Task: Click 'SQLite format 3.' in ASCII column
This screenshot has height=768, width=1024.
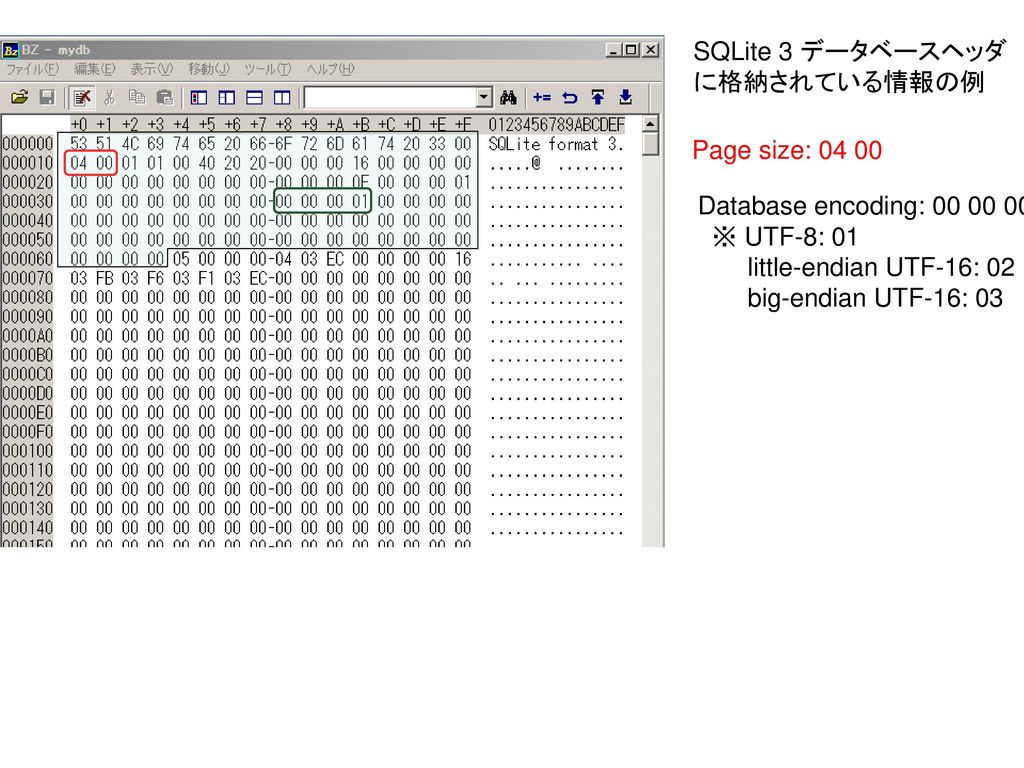Action: point(556,144)
